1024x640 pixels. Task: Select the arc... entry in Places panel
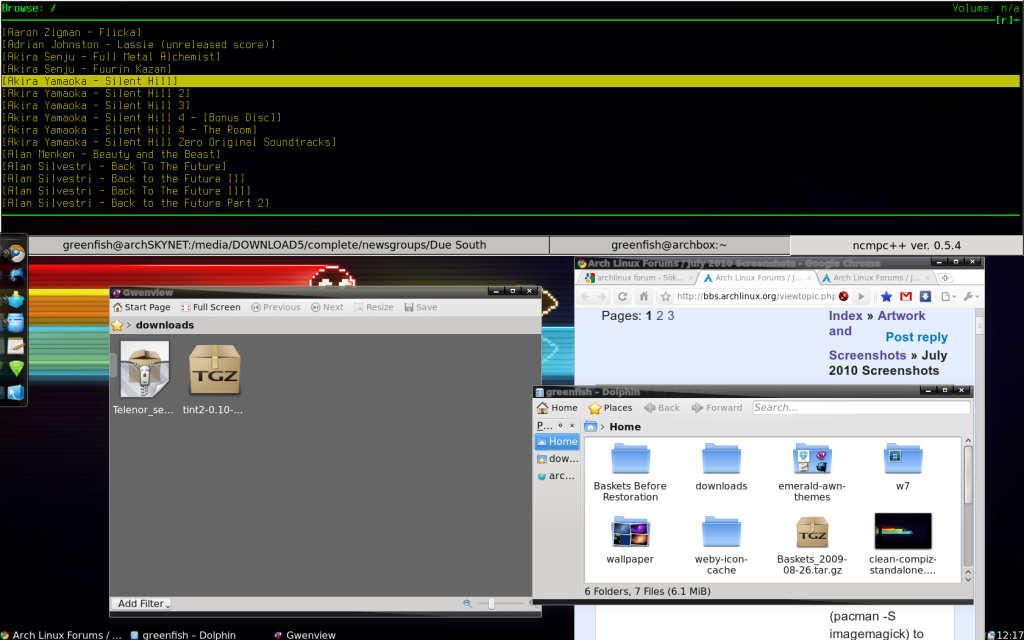[556, 475]
